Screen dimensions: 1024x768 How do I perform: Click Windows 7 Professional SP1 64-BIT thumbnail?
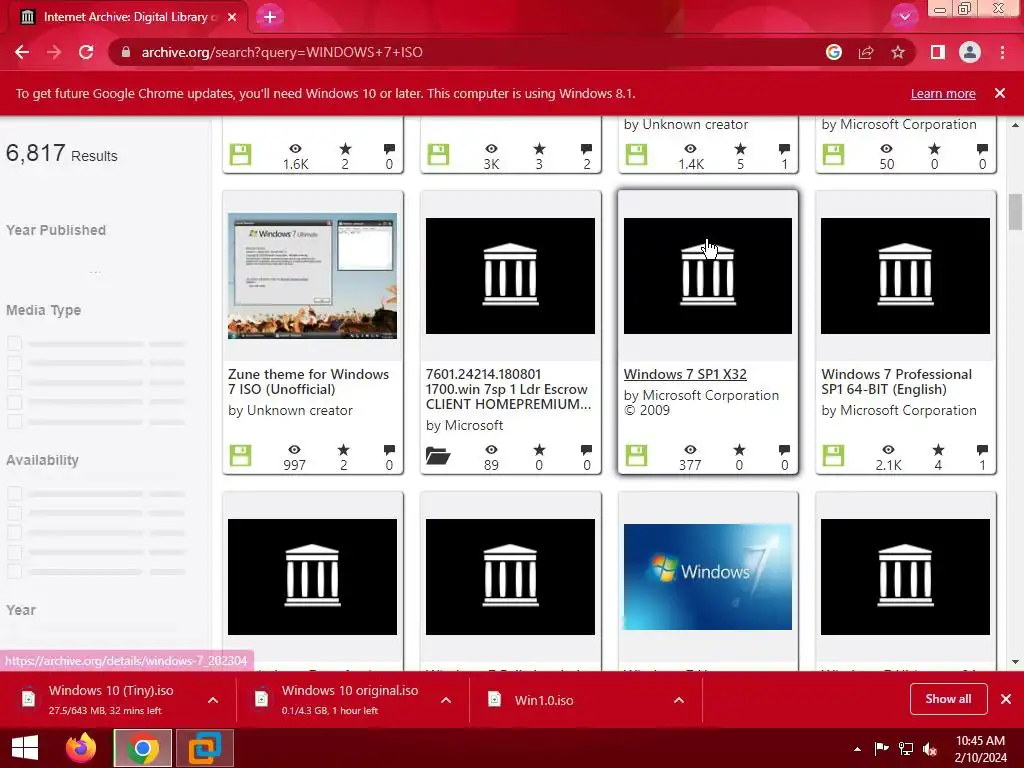point(905,276)
